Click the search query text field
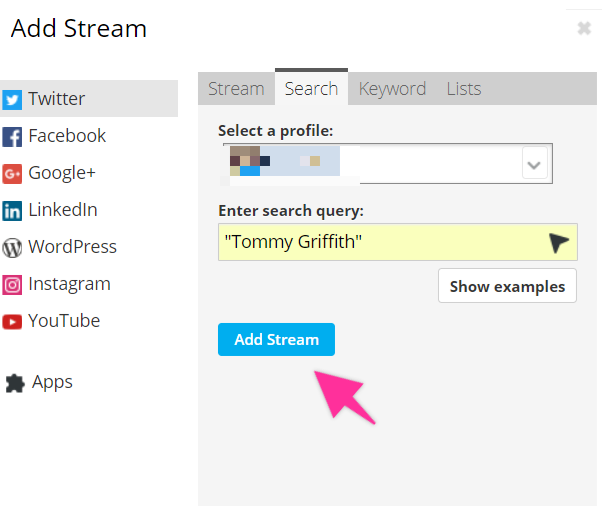This screenshot has width=602, height=506. point(380,242)
